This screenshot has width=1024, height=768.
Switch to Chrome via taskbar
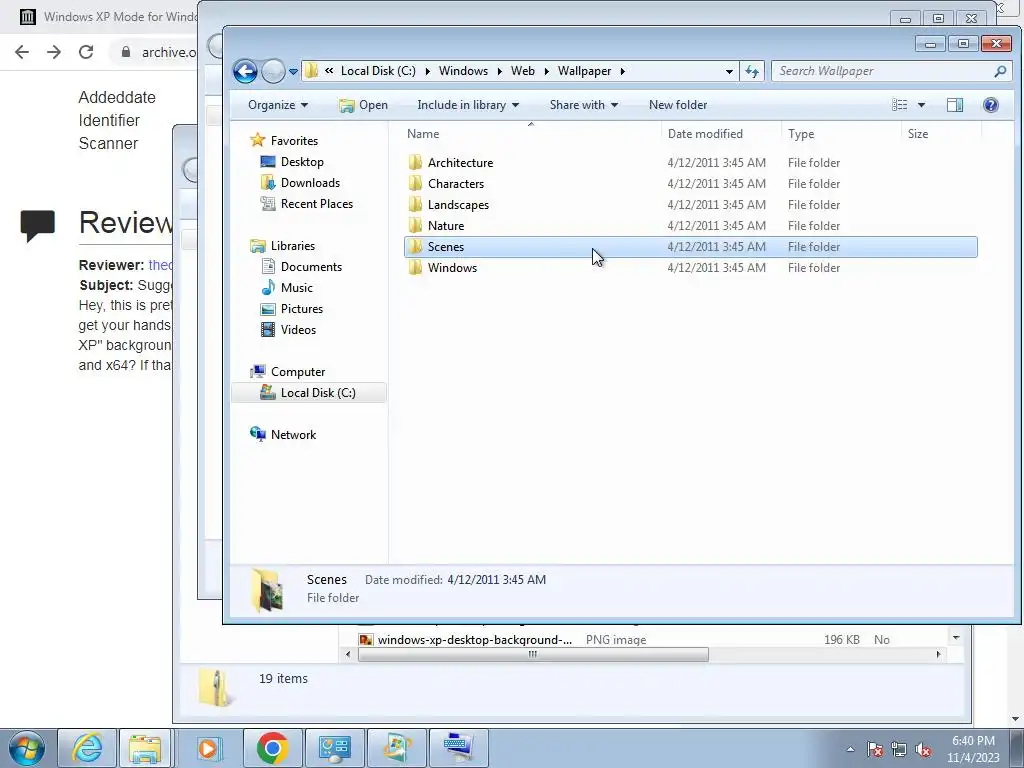(272, 748)
